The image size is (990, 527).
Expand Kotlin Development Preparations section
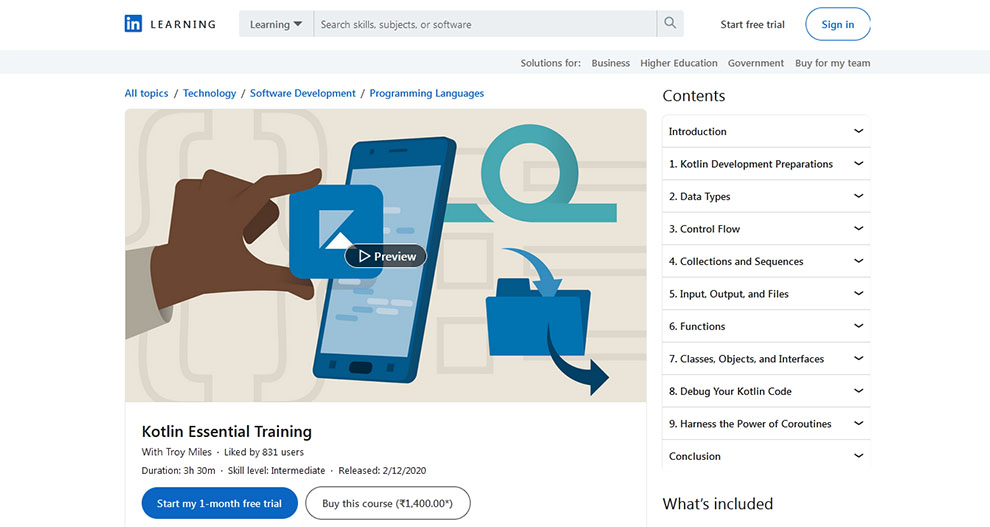click(x=766, y=164)
